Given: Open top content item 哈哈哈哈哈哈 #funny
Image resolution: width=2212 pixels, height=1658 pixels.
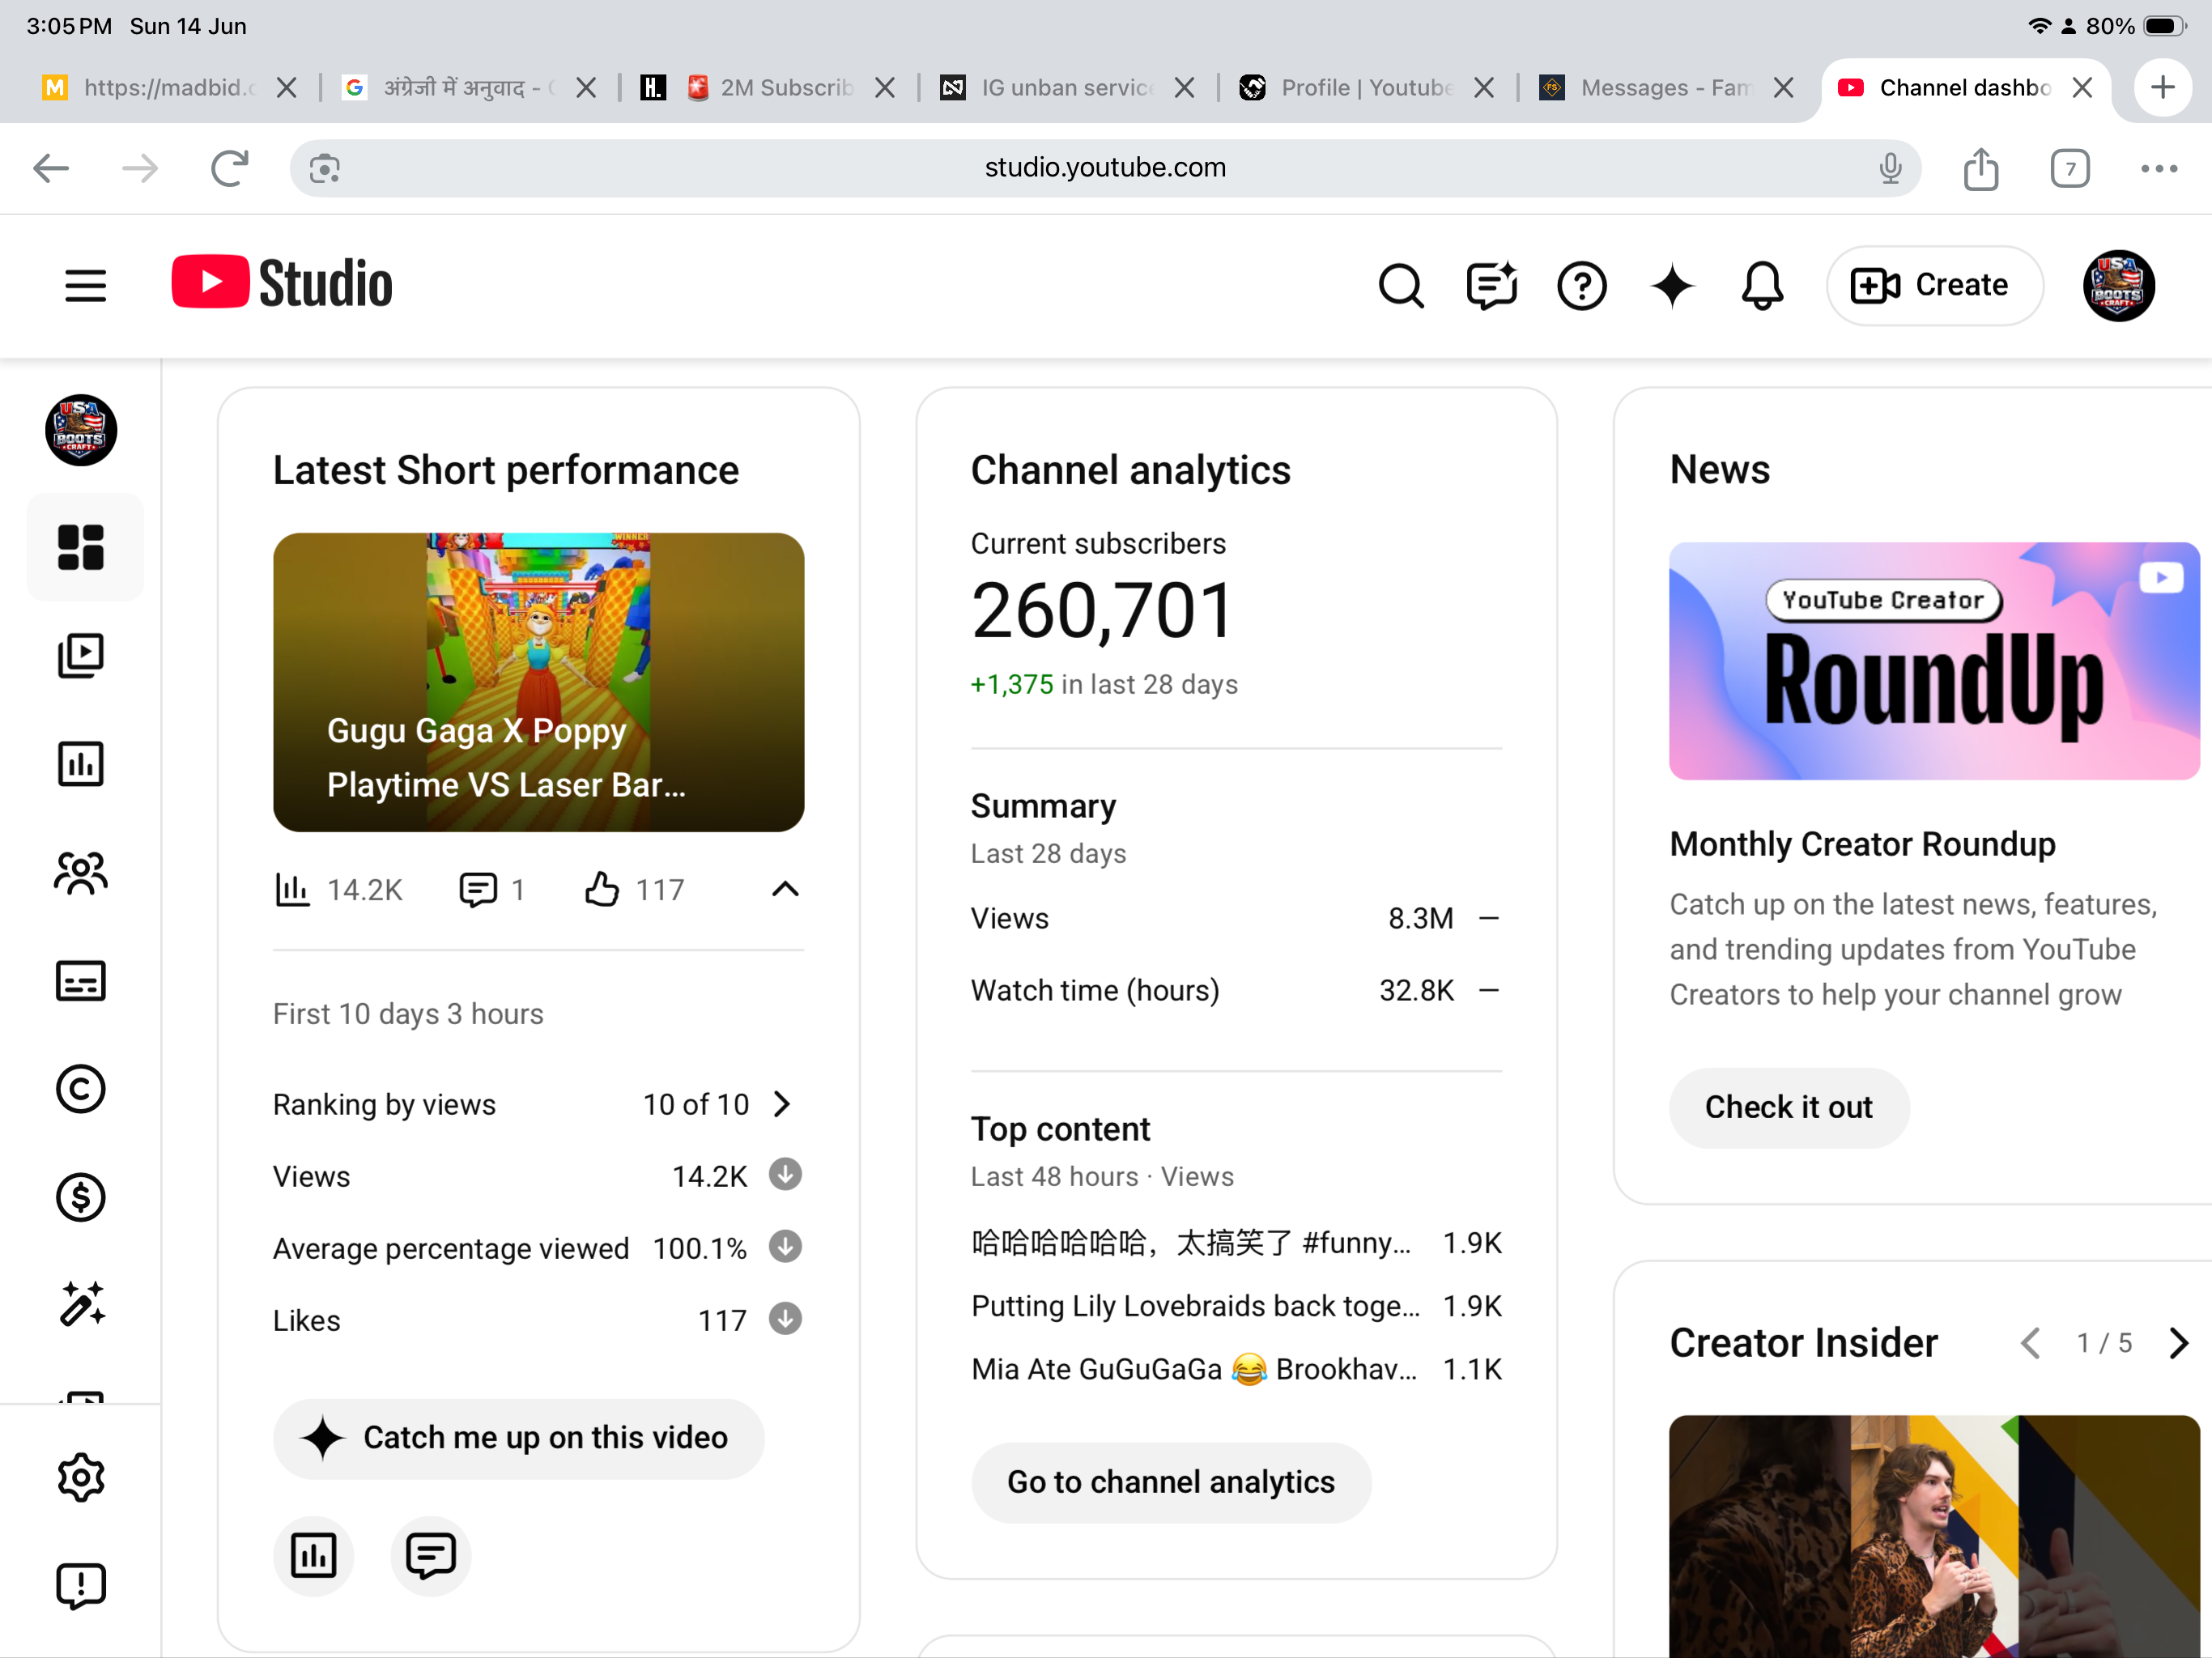Looking at the screenshot, I should click(x=1236, y=1243).
